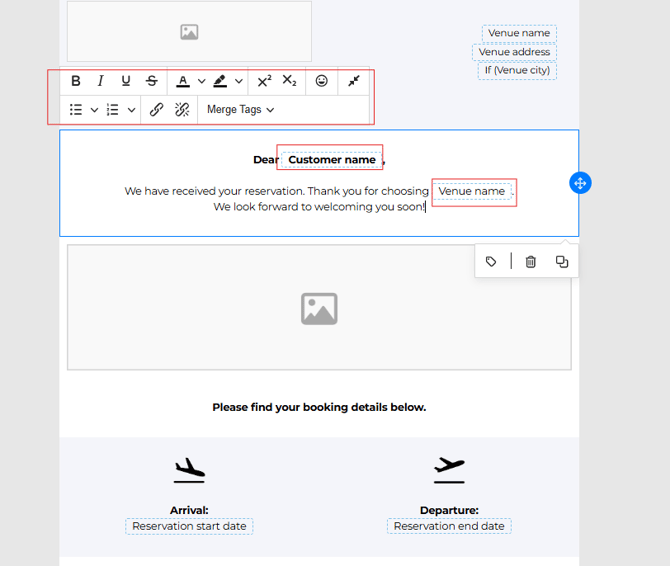Expand the bulleted list style options
670x566 pixels.
pos(95,110)
